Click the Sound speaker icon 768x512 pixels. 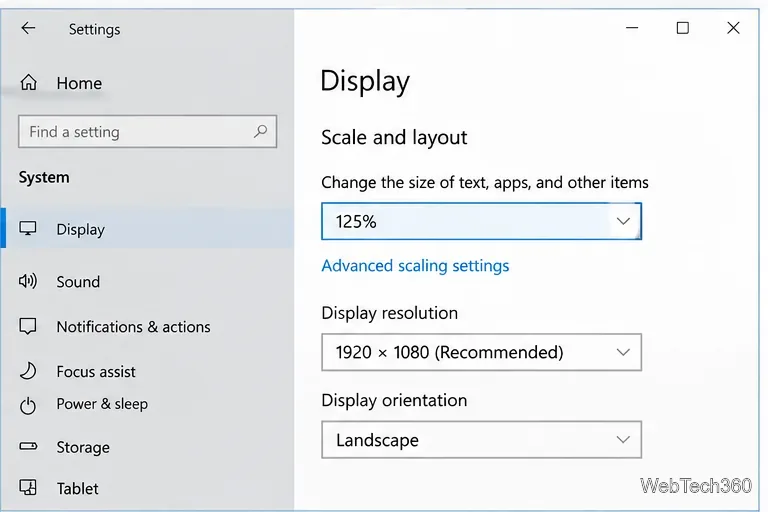[x=28, y=281]
